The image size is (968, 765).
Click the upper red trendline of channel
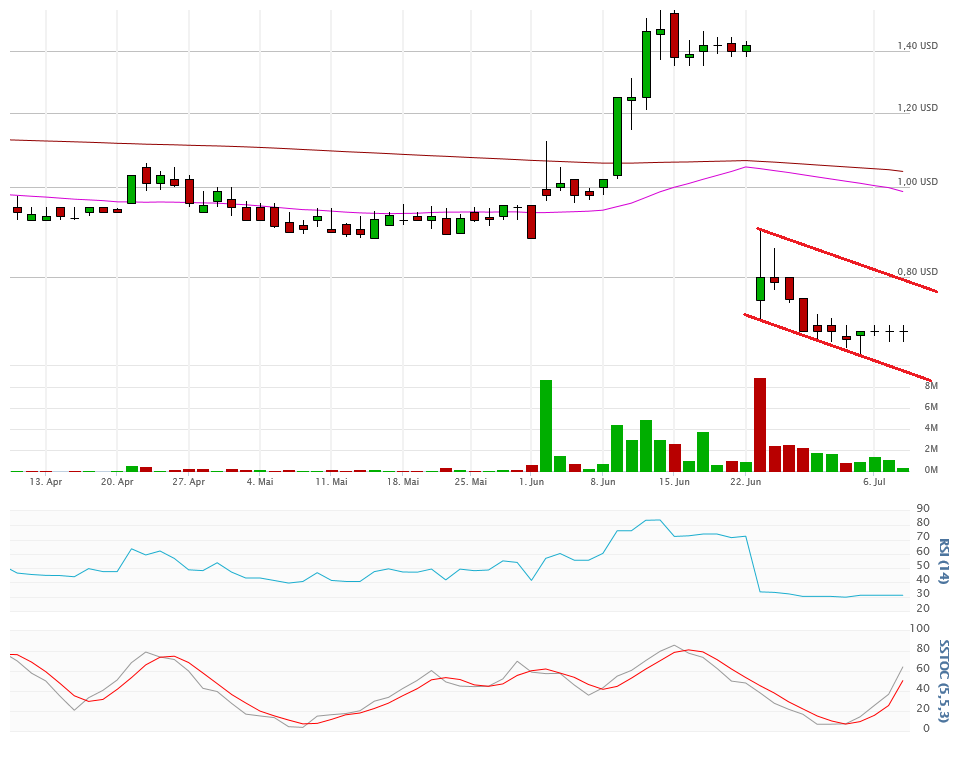[x=848, y=260]
